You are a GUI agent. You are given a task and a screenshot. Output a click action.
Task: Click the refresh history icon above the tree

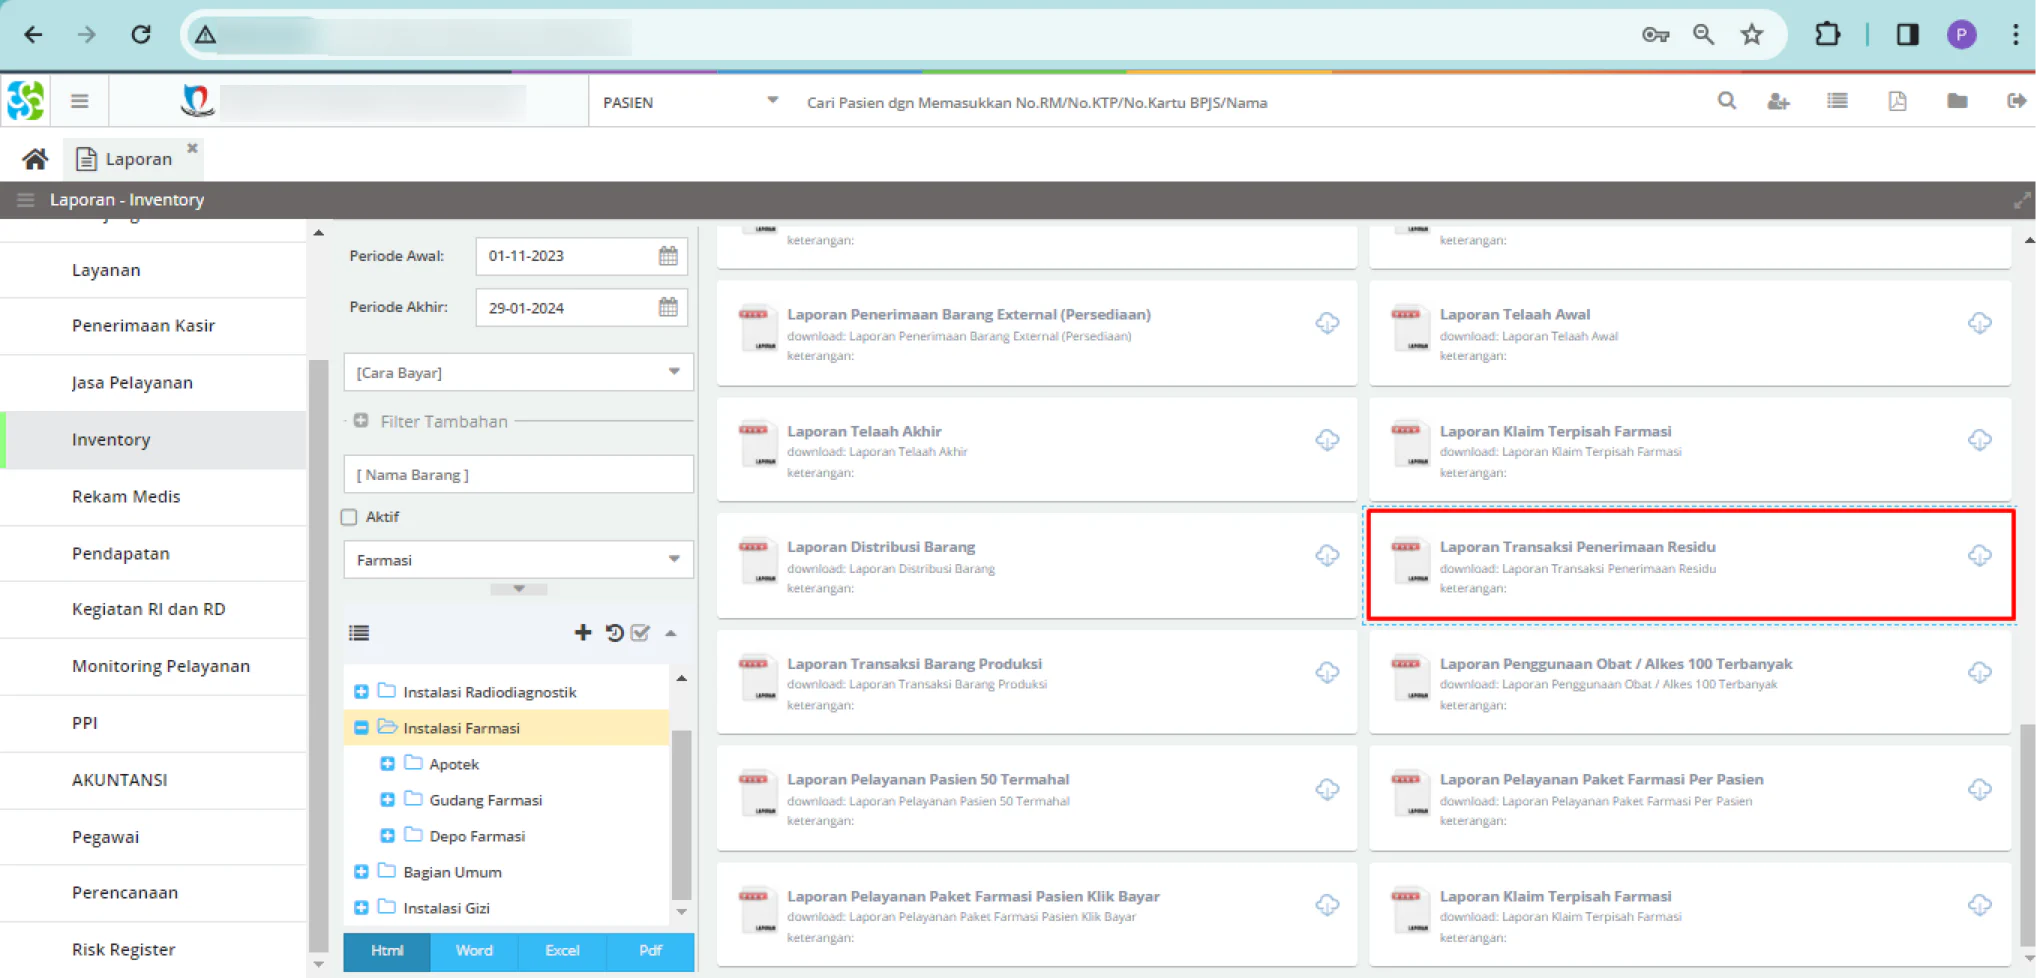click(614, 632)
